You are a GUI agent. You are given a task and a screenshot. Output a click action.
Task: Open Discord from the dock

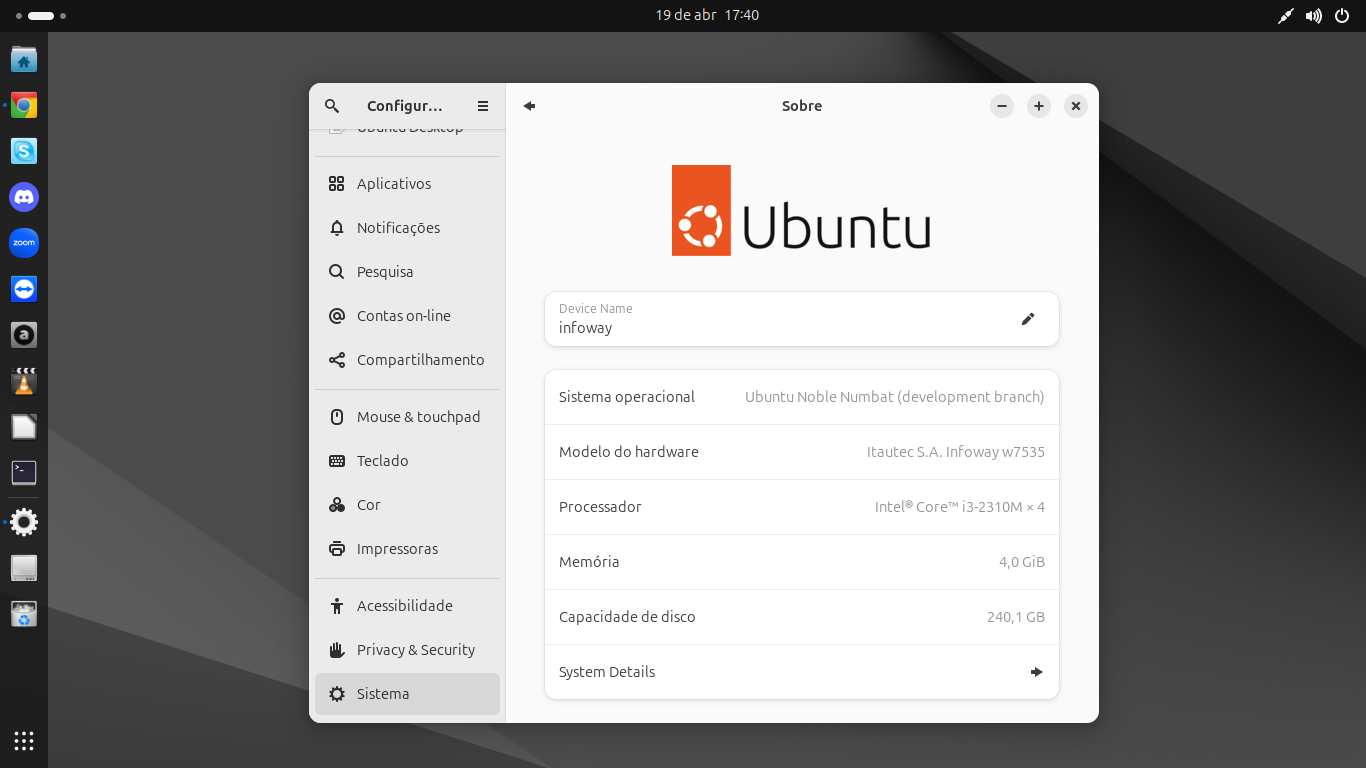pos(24,197)
